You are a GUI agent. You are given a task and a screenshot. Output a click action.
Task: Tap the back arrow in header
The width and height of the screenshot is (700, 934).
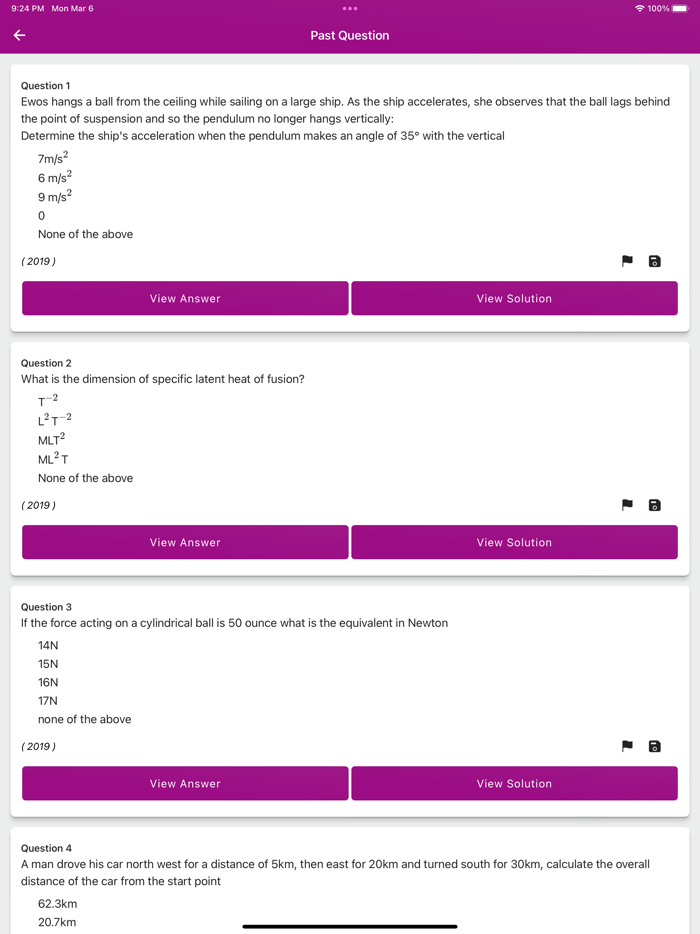(19, 35)
